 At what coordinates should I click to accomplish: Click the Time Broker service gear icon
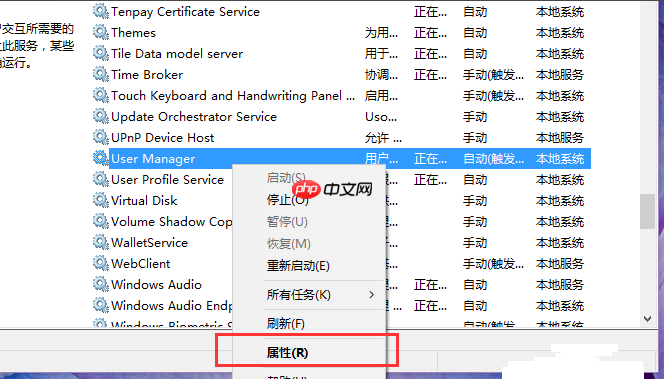(101, 74)
